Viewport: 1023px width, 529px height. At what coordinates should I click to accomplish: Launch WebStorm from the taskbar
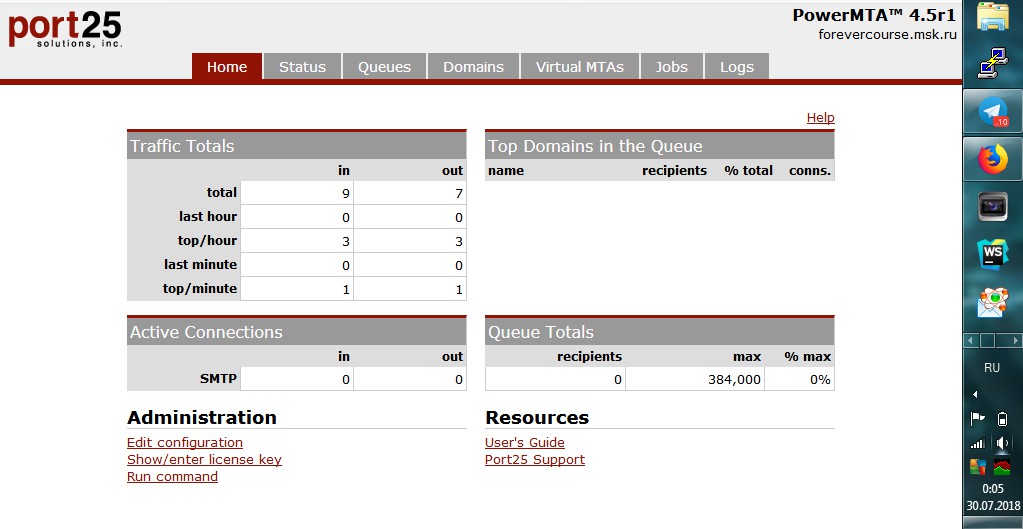(992, 254)
